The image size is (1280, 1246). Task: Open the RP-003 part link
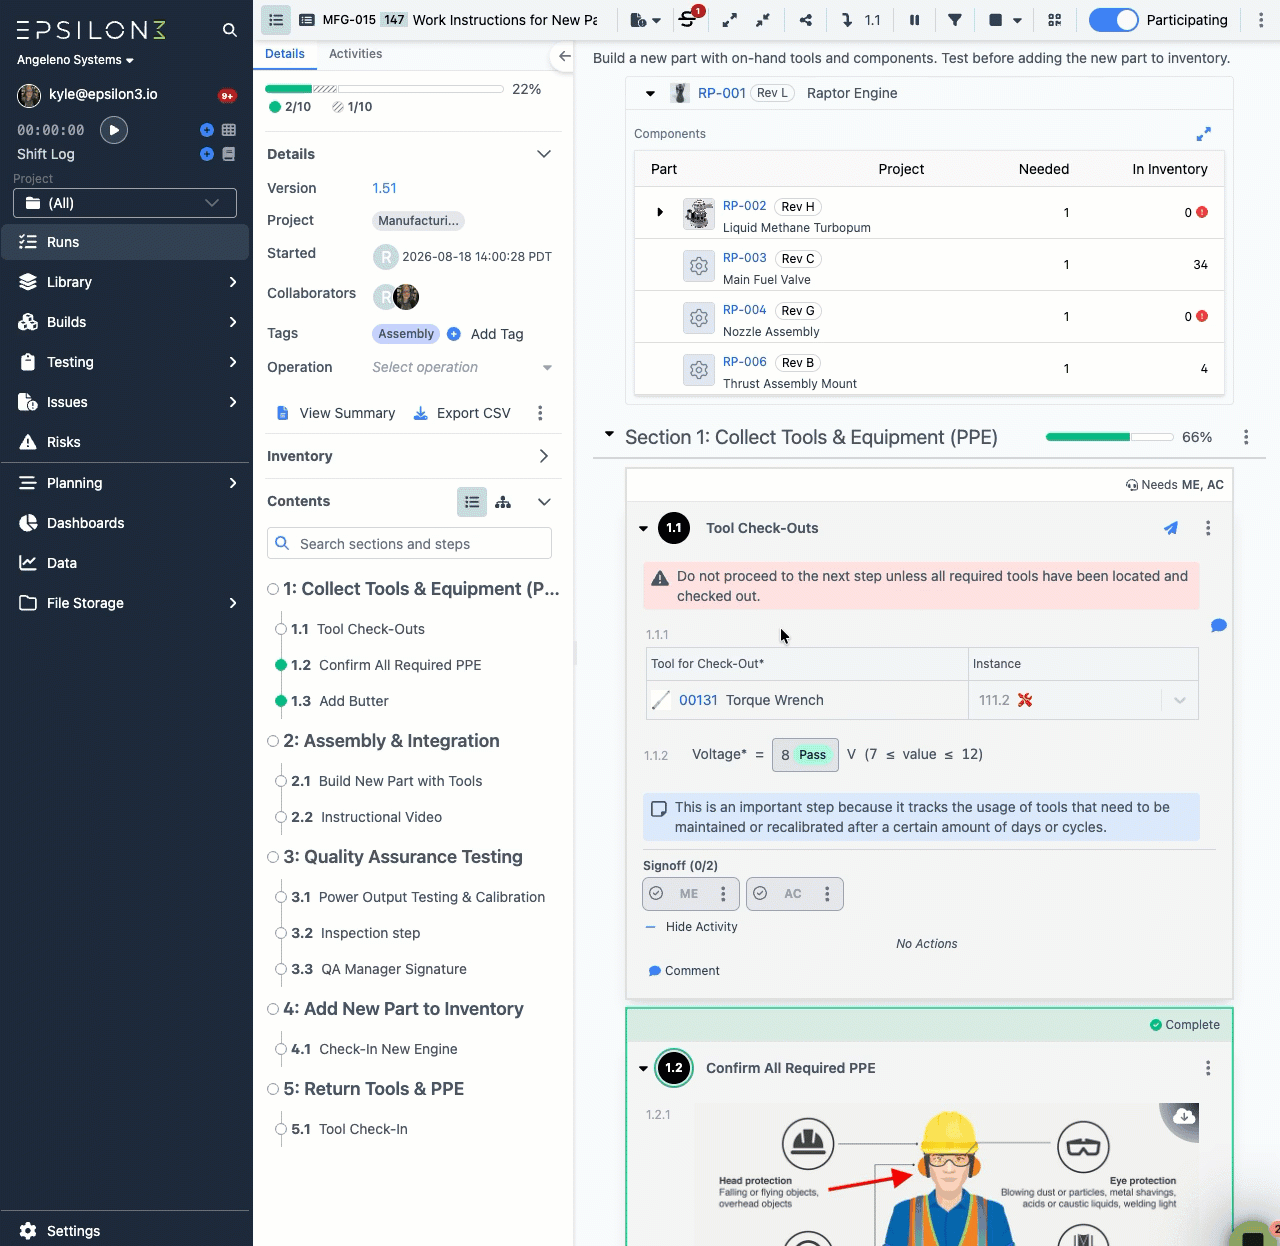[x=745, y=258]
